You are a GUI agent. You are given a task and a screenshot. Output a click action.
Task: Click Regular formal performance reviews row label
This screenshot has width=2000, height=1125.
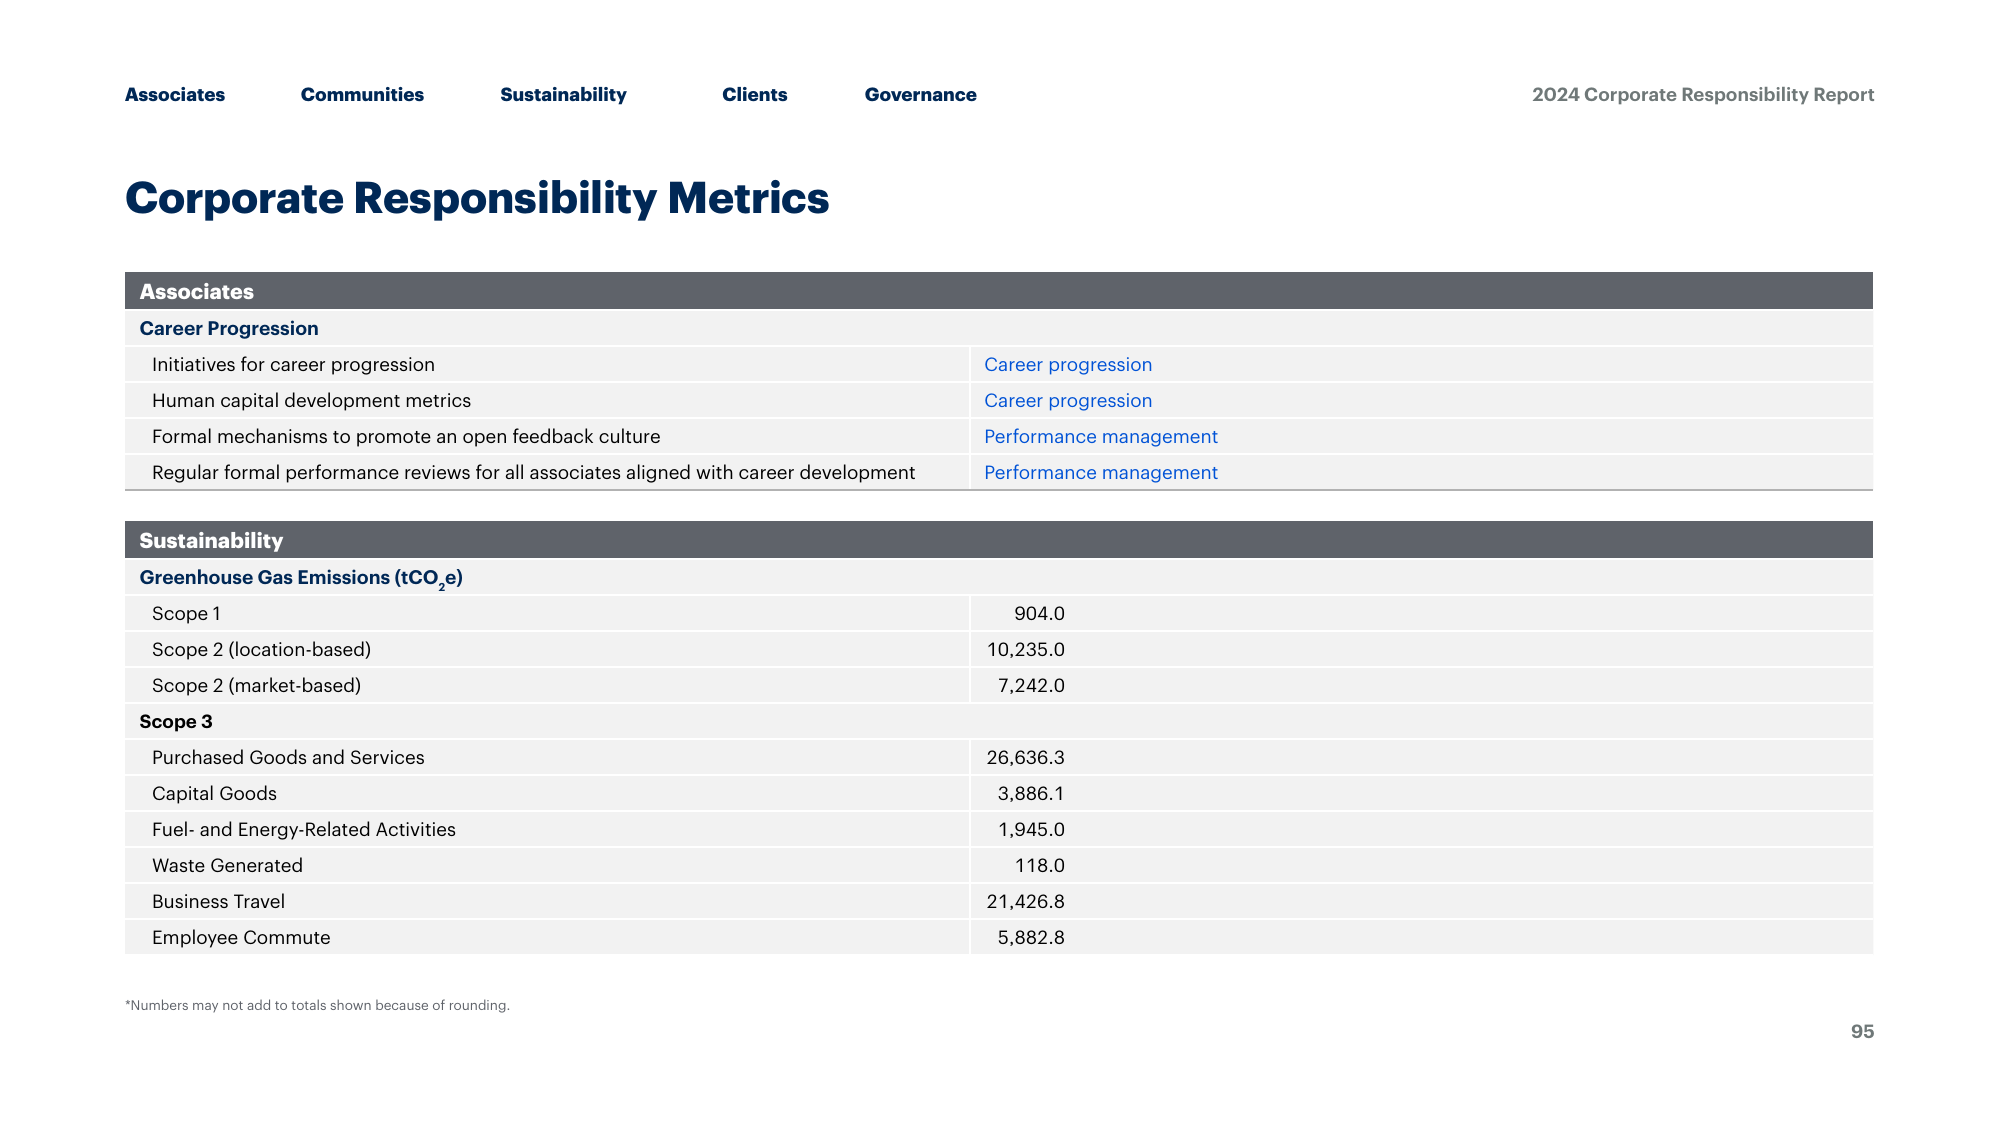[x=533, y=473]
